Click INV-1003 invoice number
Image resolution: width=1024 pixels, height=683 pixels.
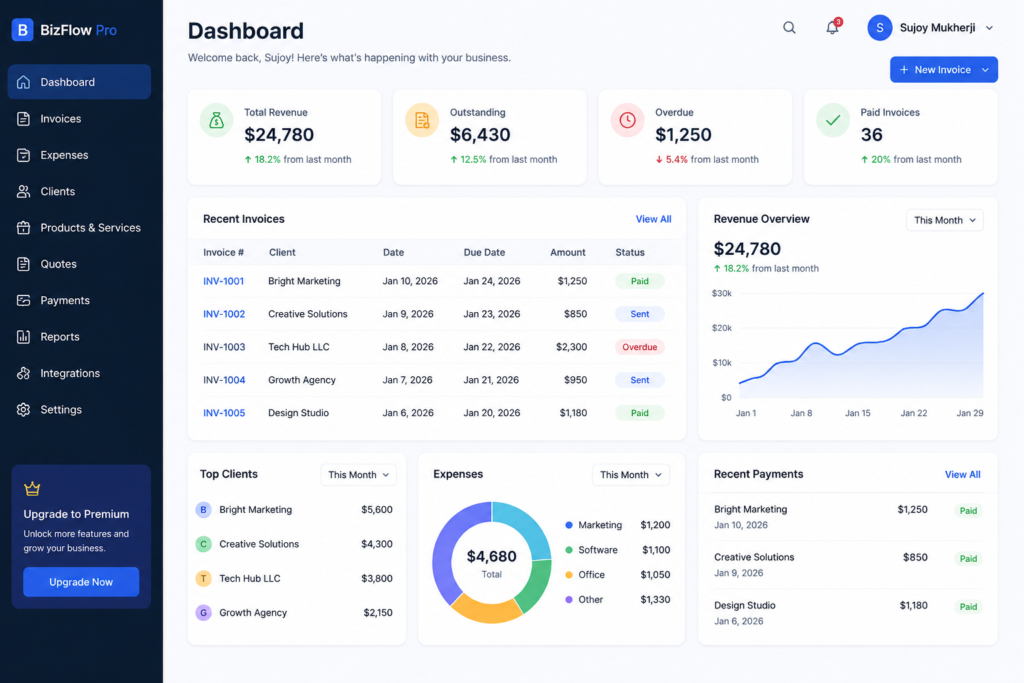pos(224,347)
